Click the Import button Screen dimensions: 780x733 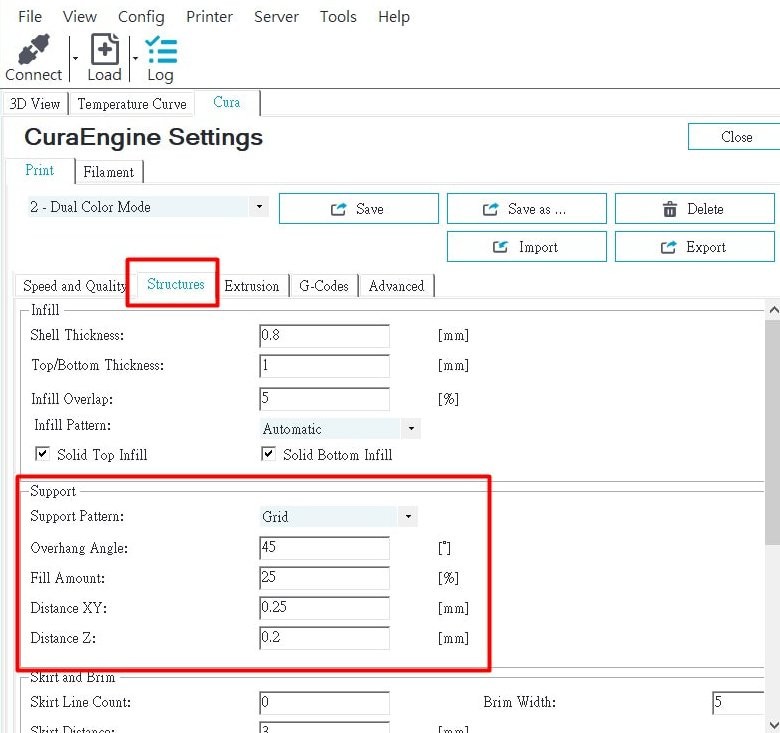tap(527, 247)
